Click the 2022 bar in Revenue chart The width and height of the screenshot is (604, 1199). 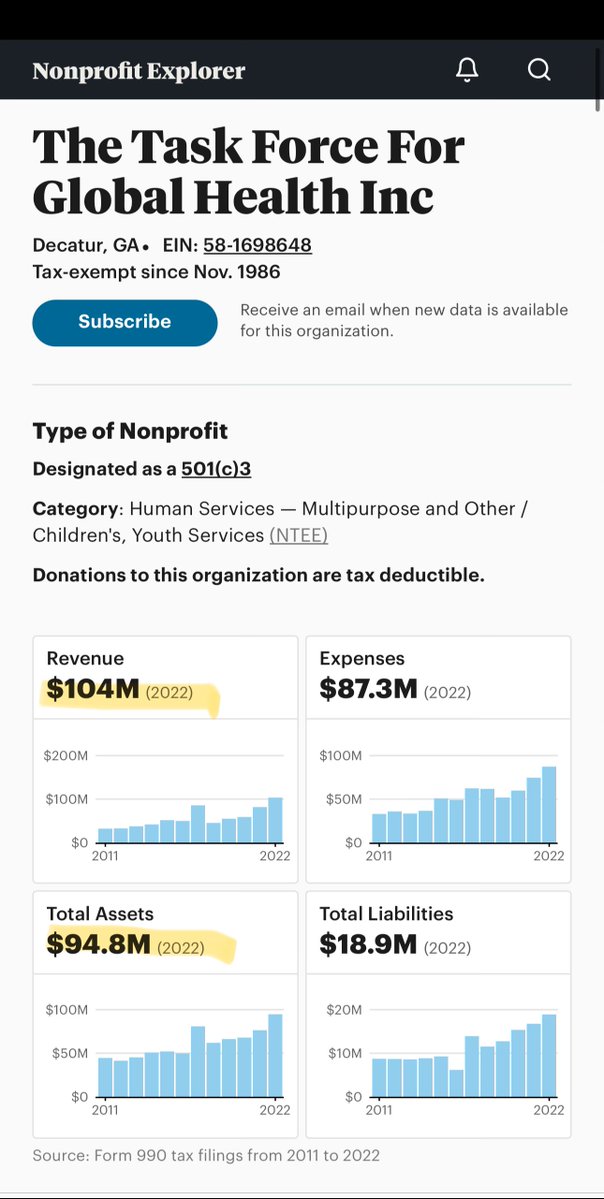(x=275, y=820)
